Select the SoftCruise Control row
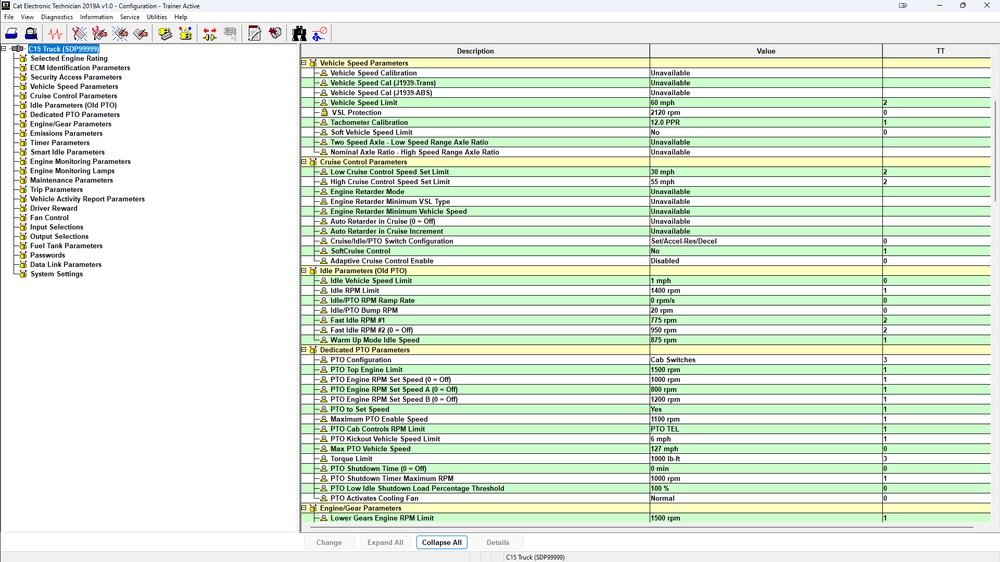1000x562 pixels. 645,251
